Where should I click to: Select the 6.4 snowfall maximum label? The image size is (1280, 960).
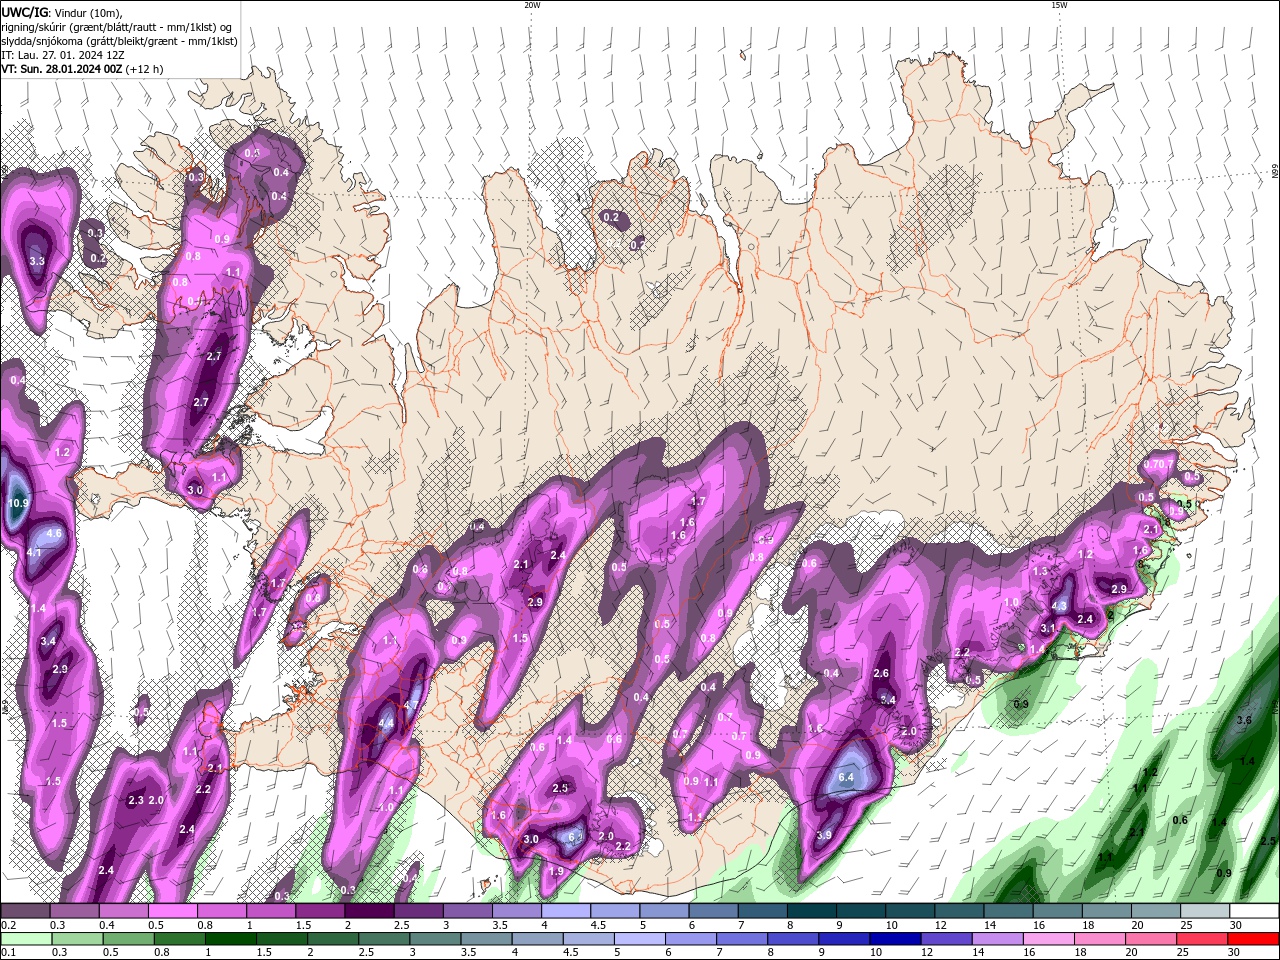click(x=846, y=777)
